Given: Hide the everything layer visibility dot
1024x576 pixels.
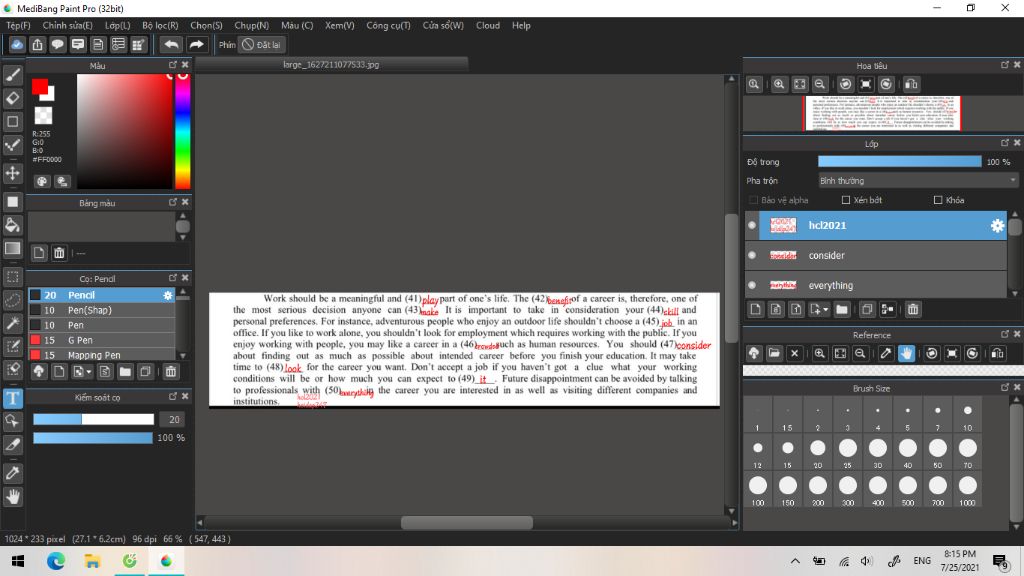Looking at the screenshot, I should pyautogui.click(x=752, y=285).
